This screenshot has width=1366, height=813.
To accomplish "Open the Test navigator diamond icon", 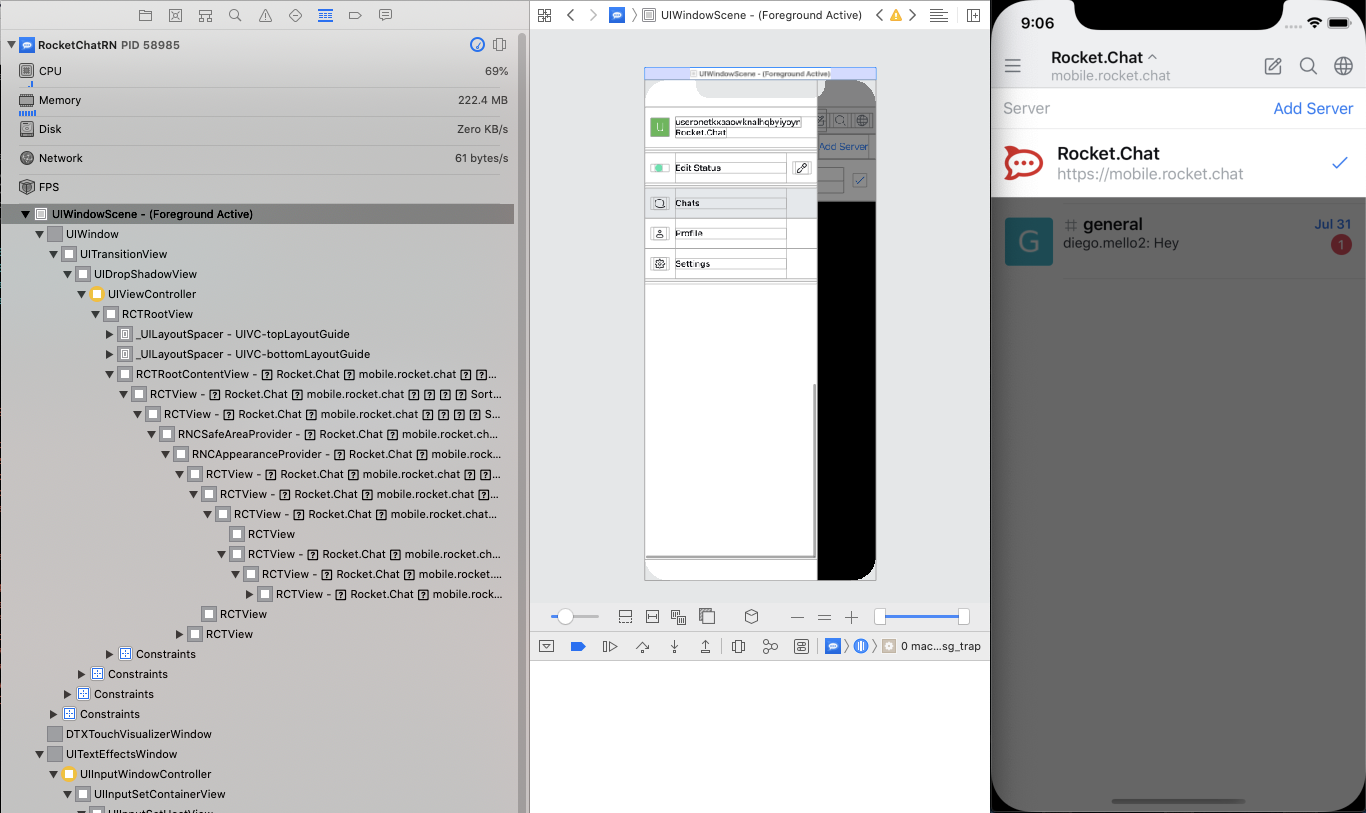I will pos(295,16).
